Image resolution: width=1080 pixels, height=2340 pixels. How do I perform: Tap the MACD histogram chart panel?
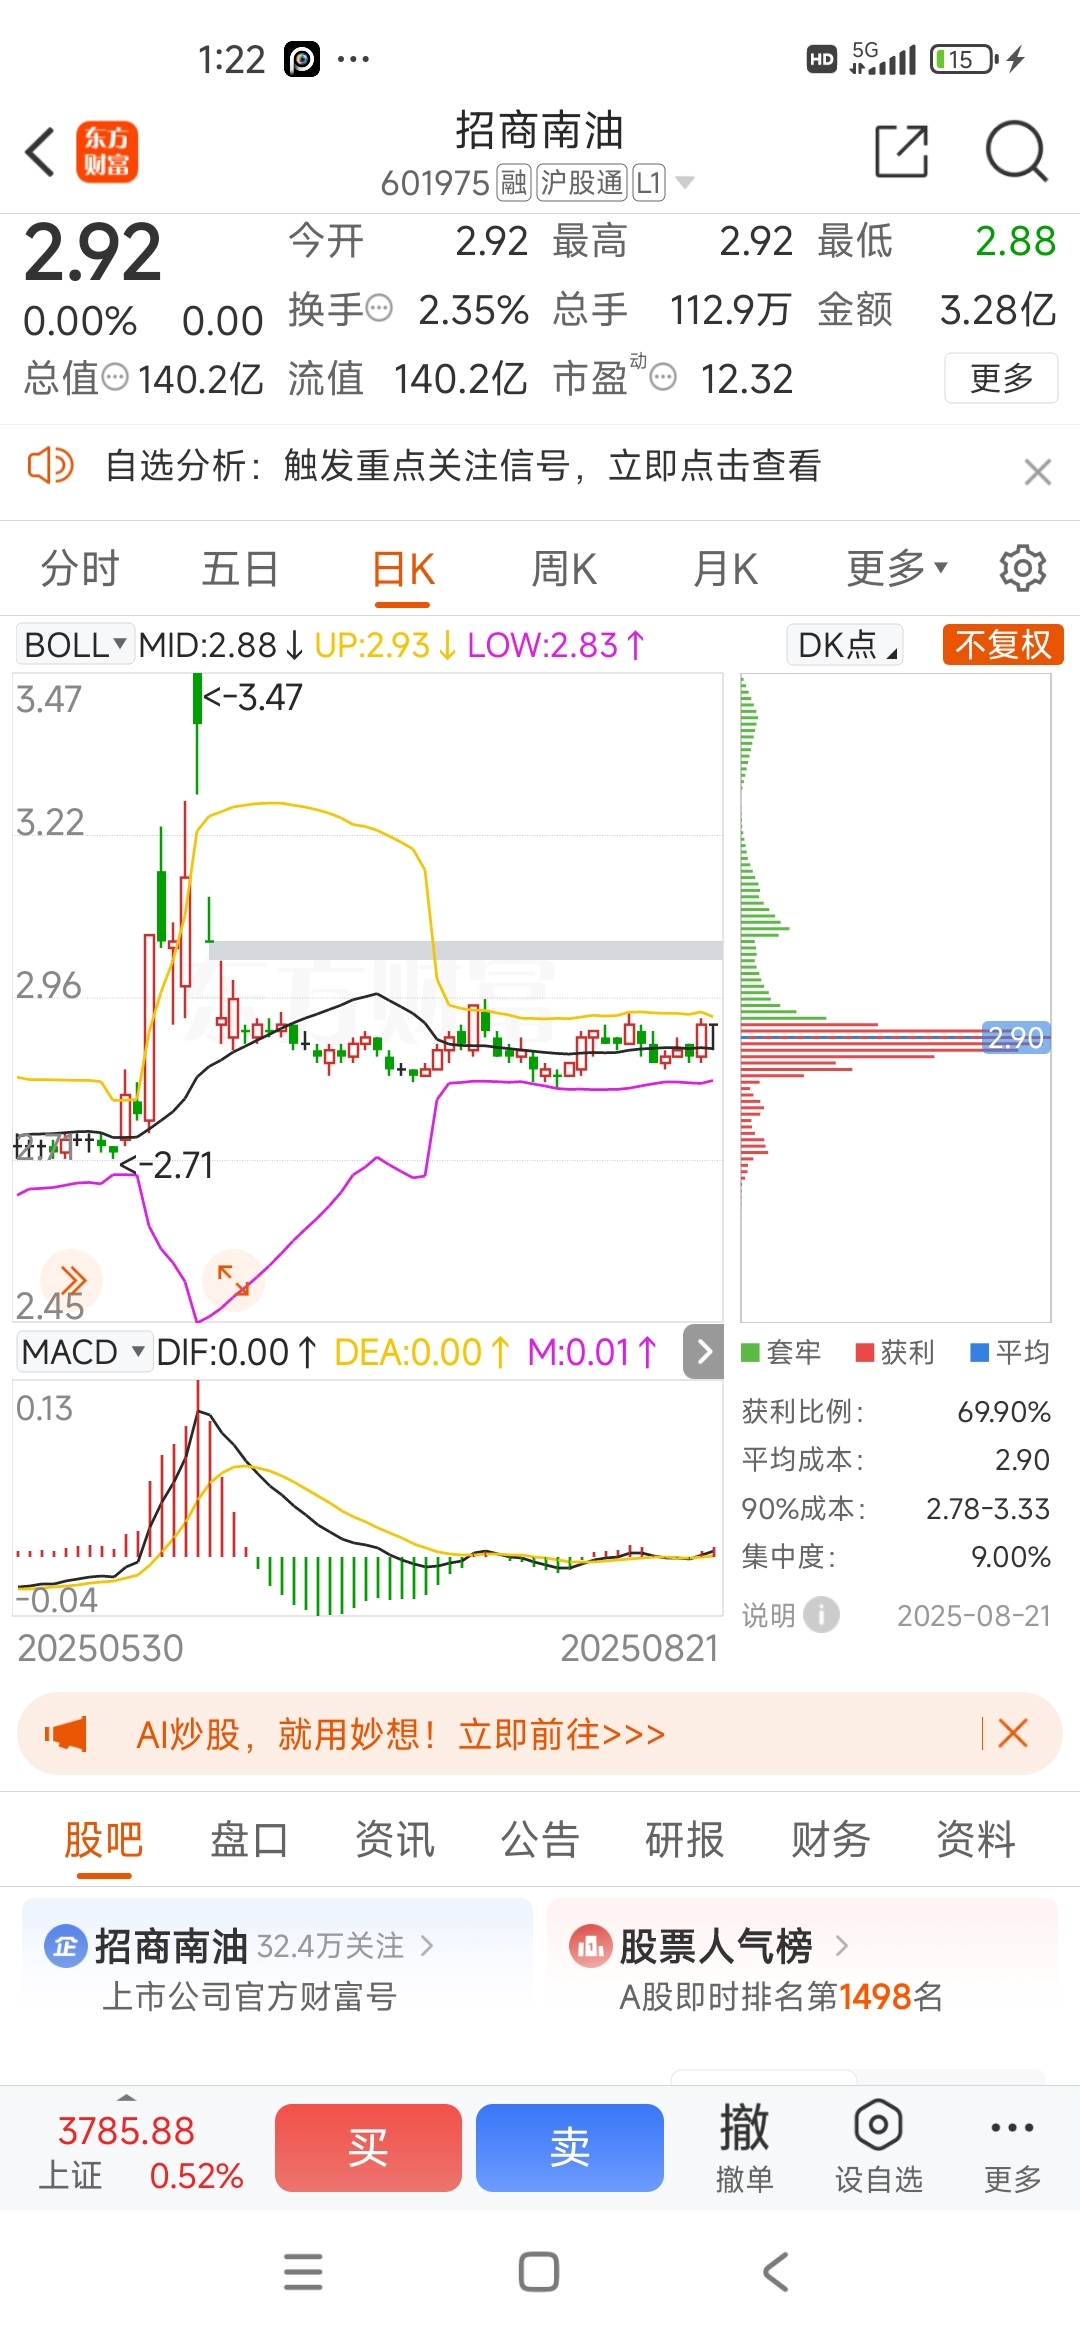pos(368,1498)
